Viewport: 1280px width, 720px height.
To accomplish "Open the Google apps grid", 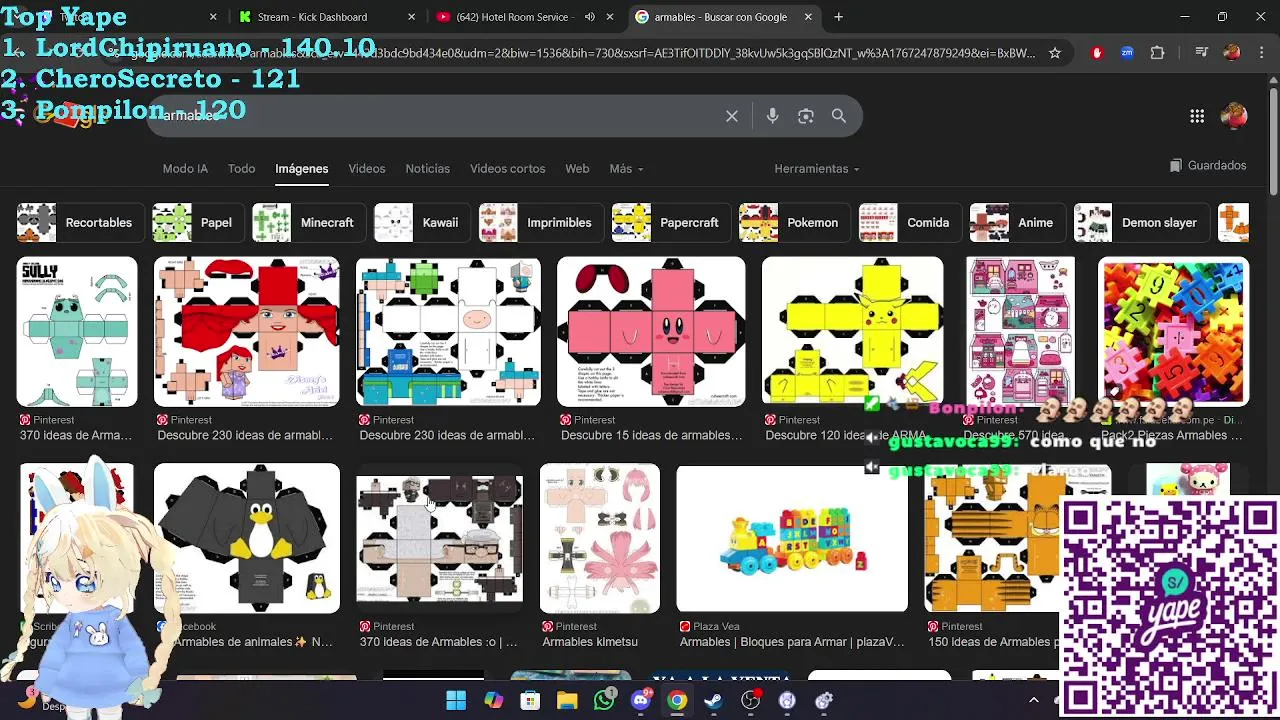I will tap(1197, 116).
